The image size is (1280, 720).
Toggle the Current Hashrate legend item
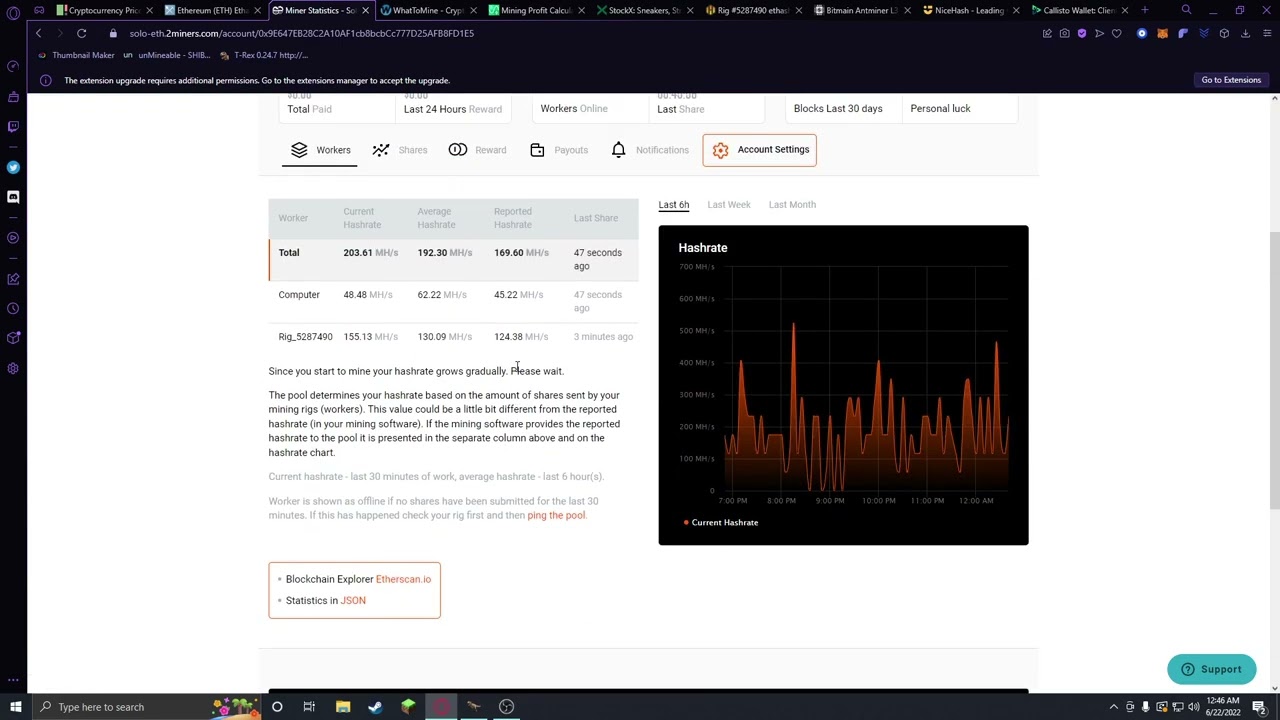pos(721,522)
